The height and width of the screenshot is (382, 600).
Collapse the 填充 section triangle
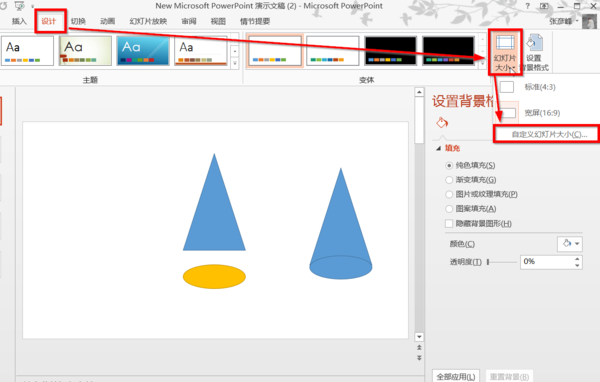pyautogui.click(x=439, y=149)
